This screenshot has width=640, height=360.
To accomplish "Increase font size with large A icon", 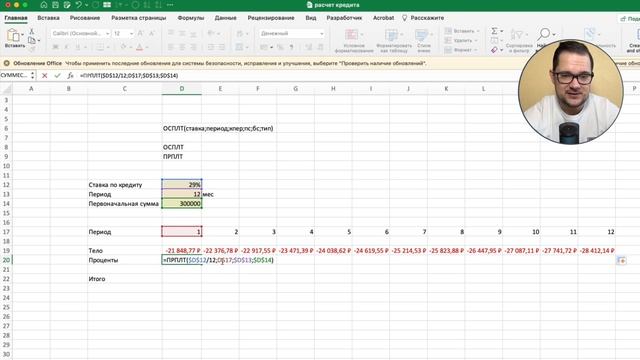I will (x=140, y=33).
